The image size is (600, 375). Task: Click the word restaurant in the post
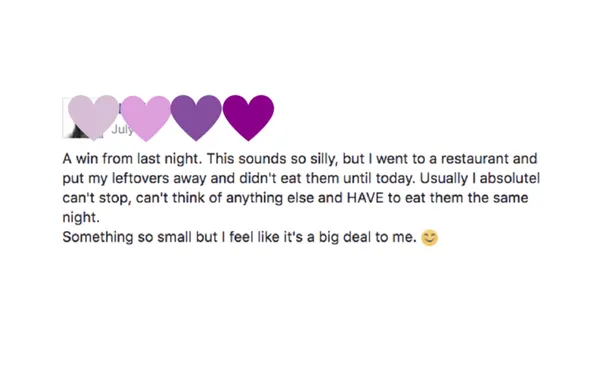(472, 158)
